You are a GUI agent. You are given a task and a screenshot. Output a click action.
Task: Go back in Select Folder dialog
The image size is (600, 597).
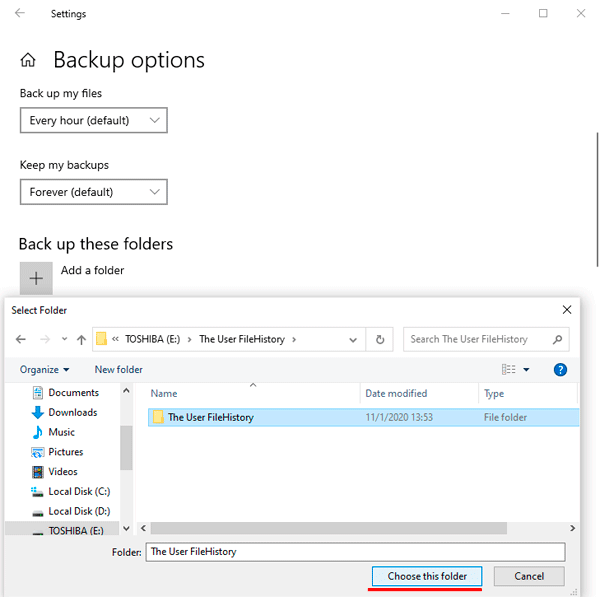pos(21,339)
